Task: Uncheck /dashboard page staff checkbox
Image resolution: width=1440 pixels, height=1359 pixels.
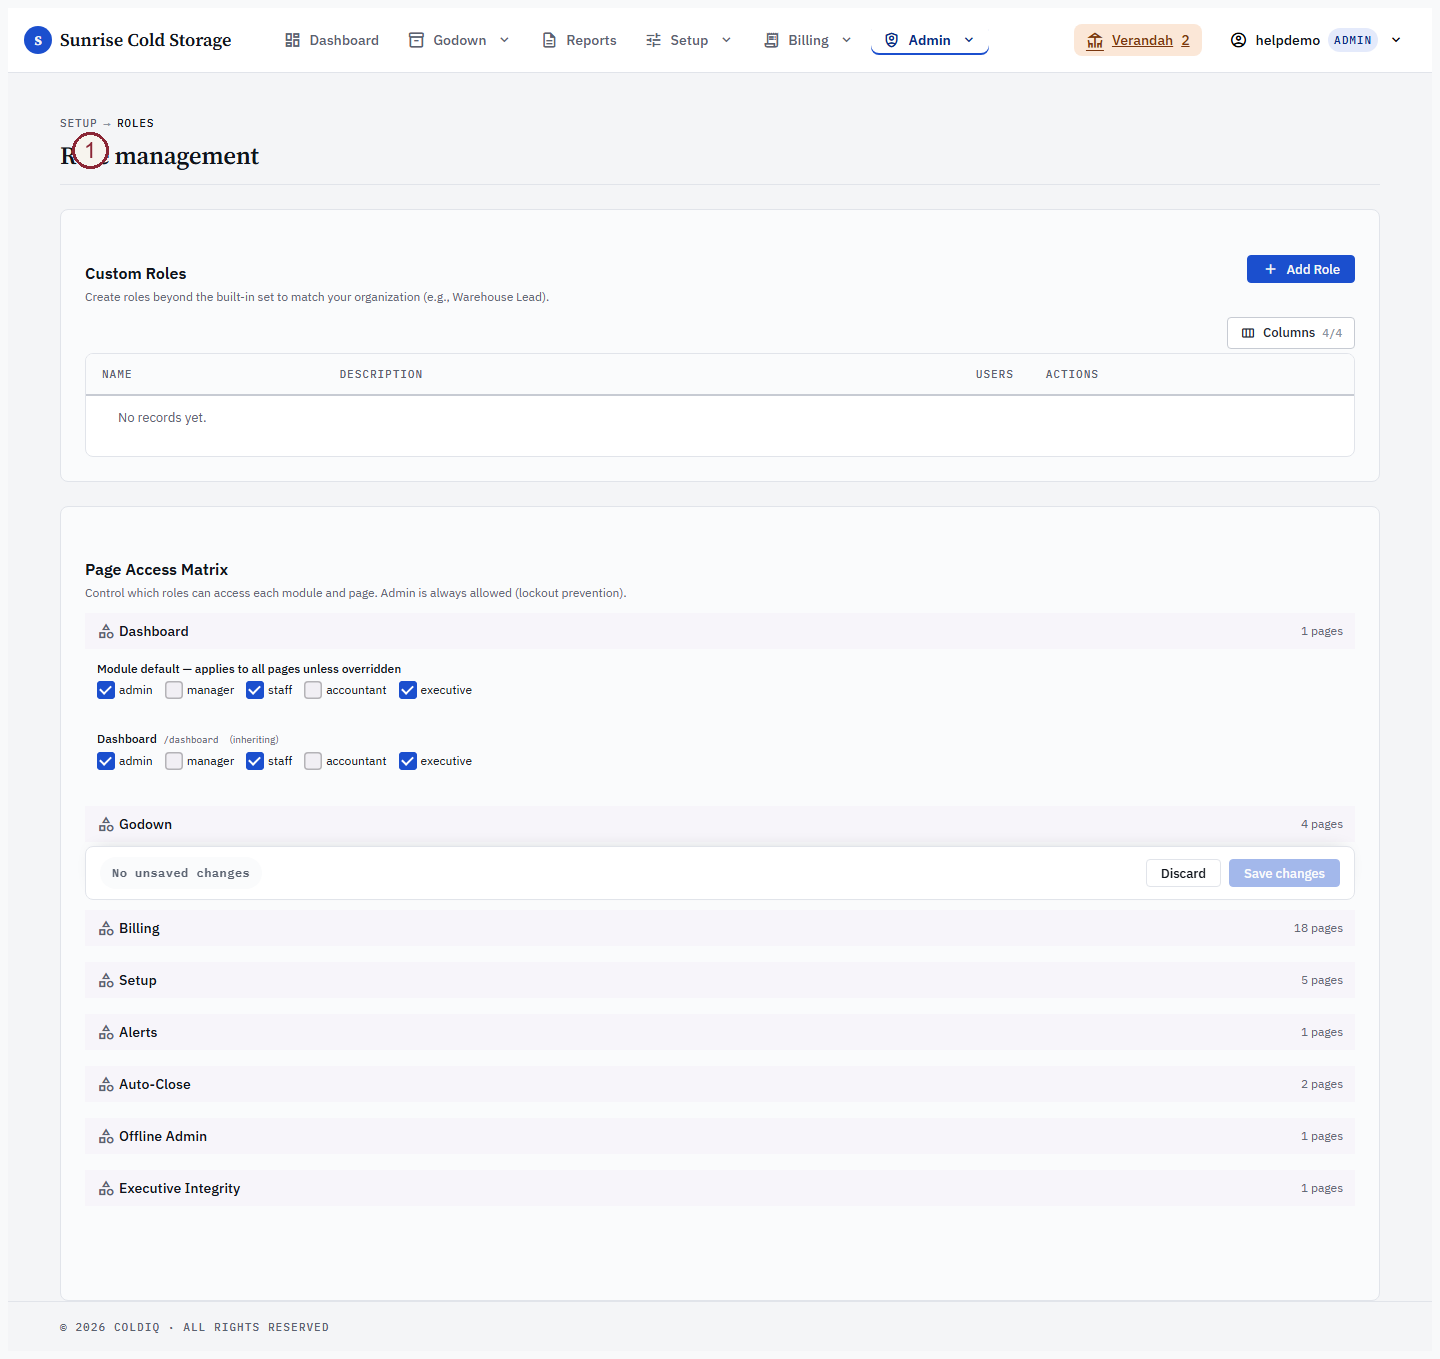Action: pyautogui.click(x=255, y=761)
